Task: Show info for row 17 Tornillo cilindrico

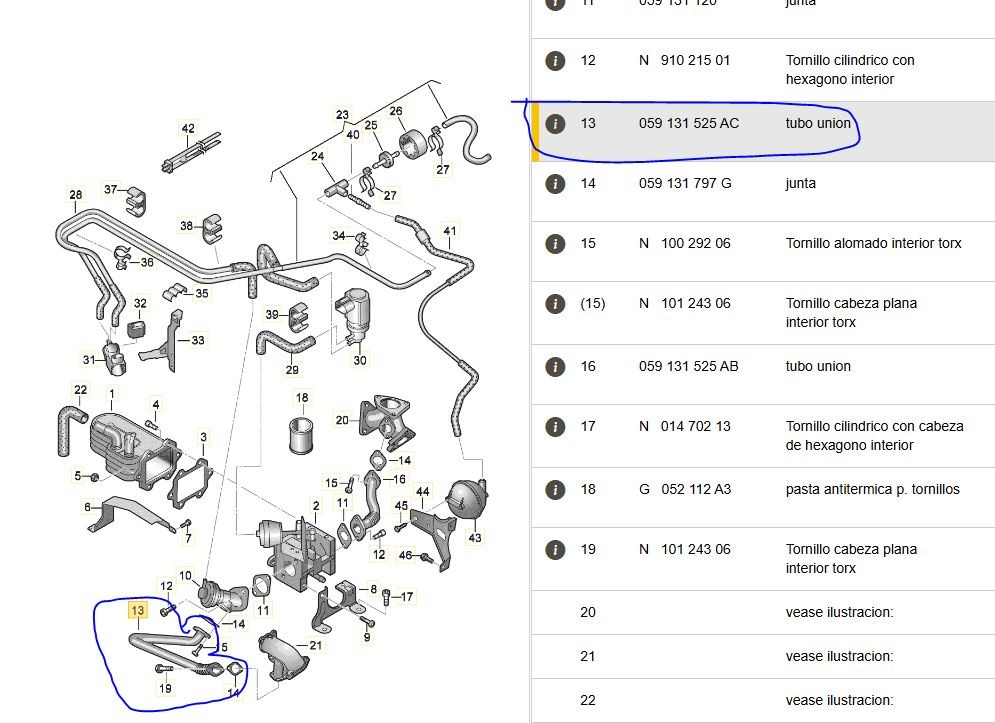Action: [x=555, y=427]
